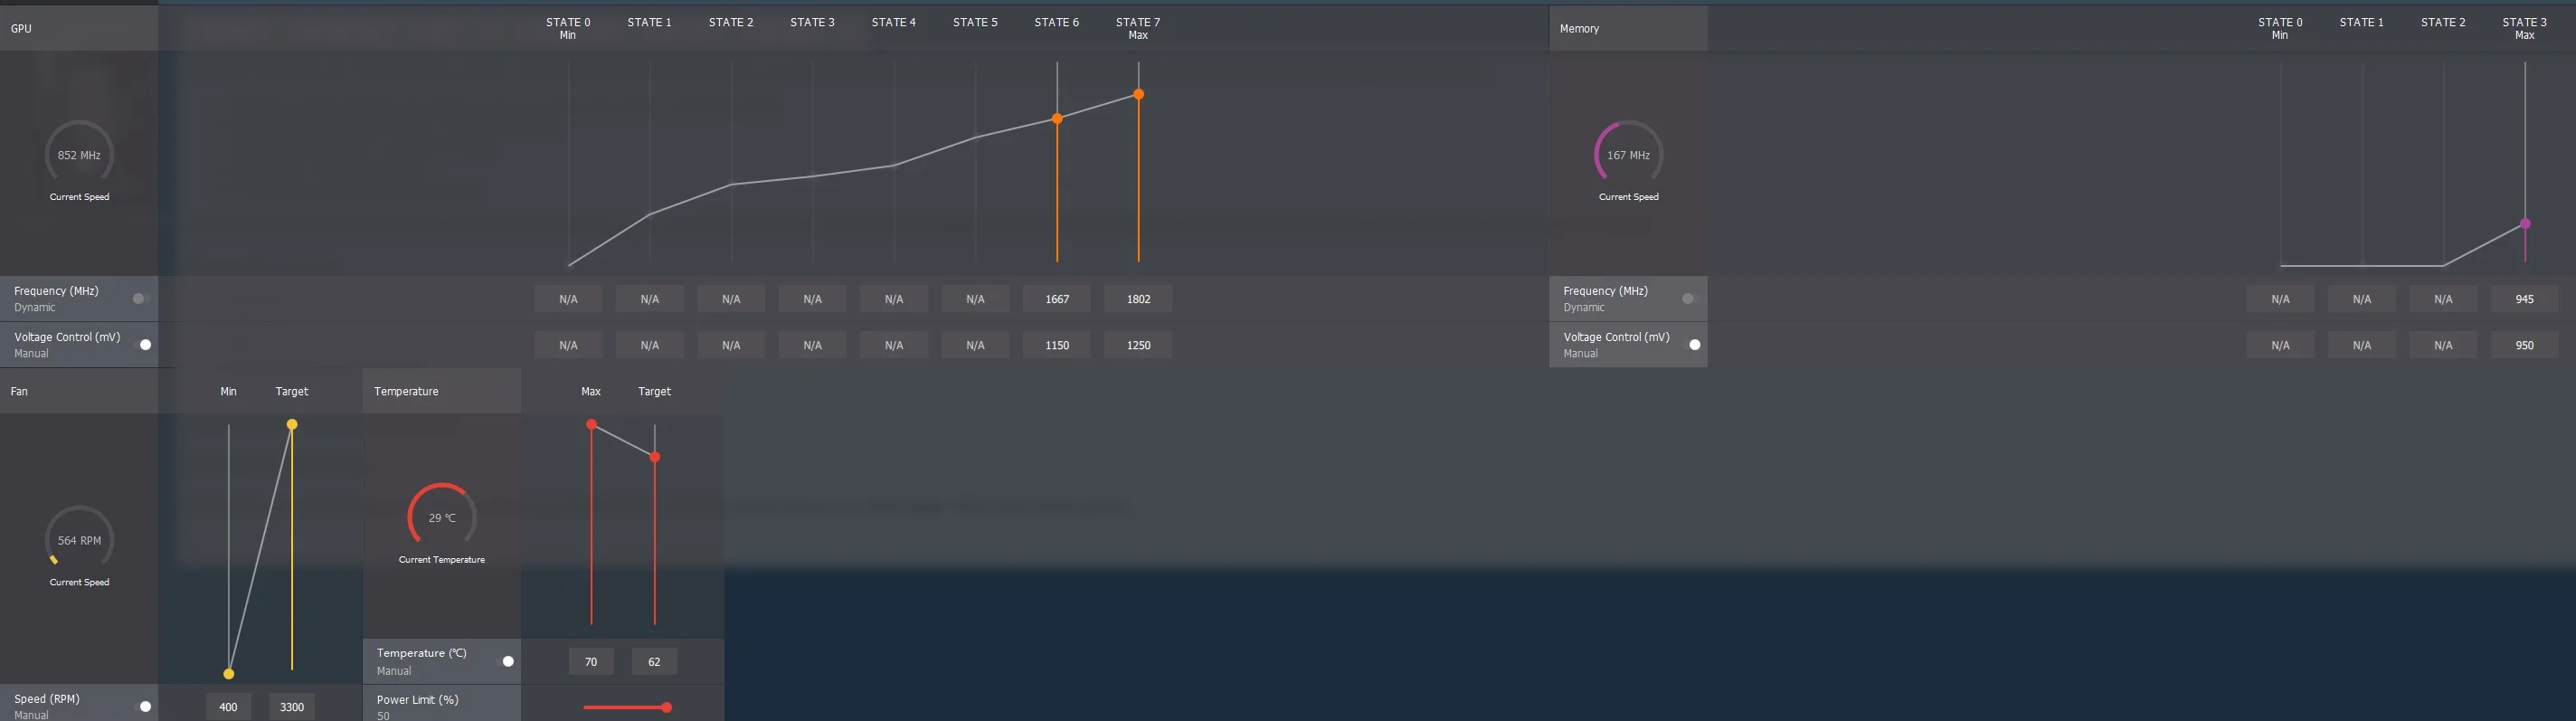Edit the memory frequency field 945
Image resolution: width=2576 pixels, height=721 pixels.
pyautogui.click(x=2525, y=299)
